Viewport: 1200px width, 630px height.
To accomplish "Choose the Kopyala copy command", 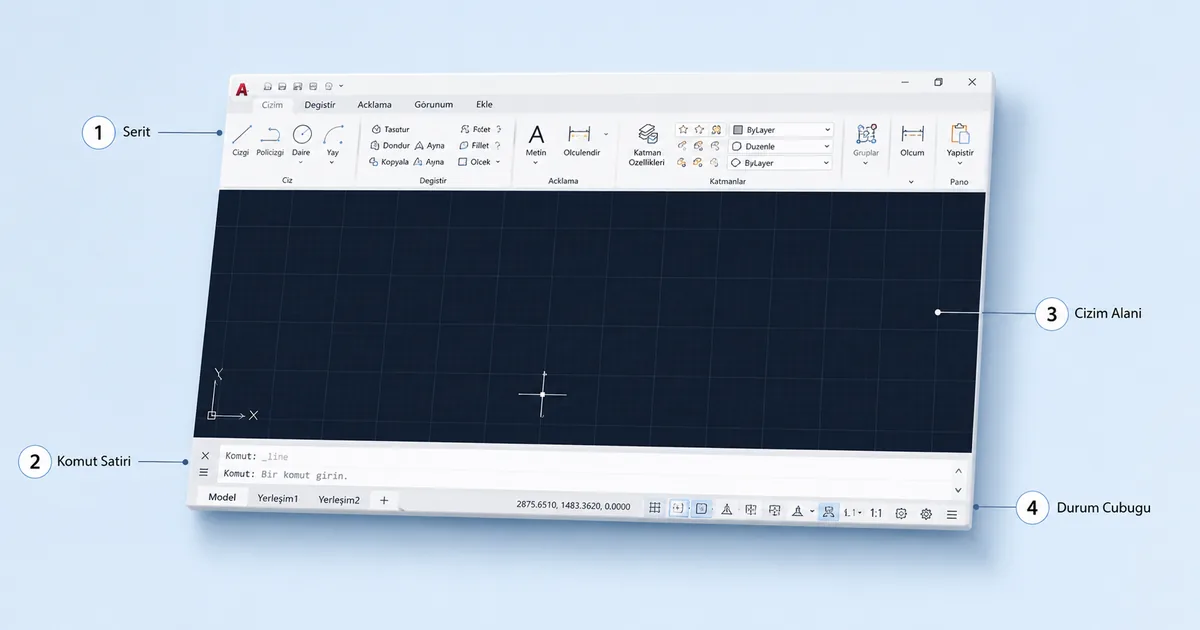I will (389, 161).
